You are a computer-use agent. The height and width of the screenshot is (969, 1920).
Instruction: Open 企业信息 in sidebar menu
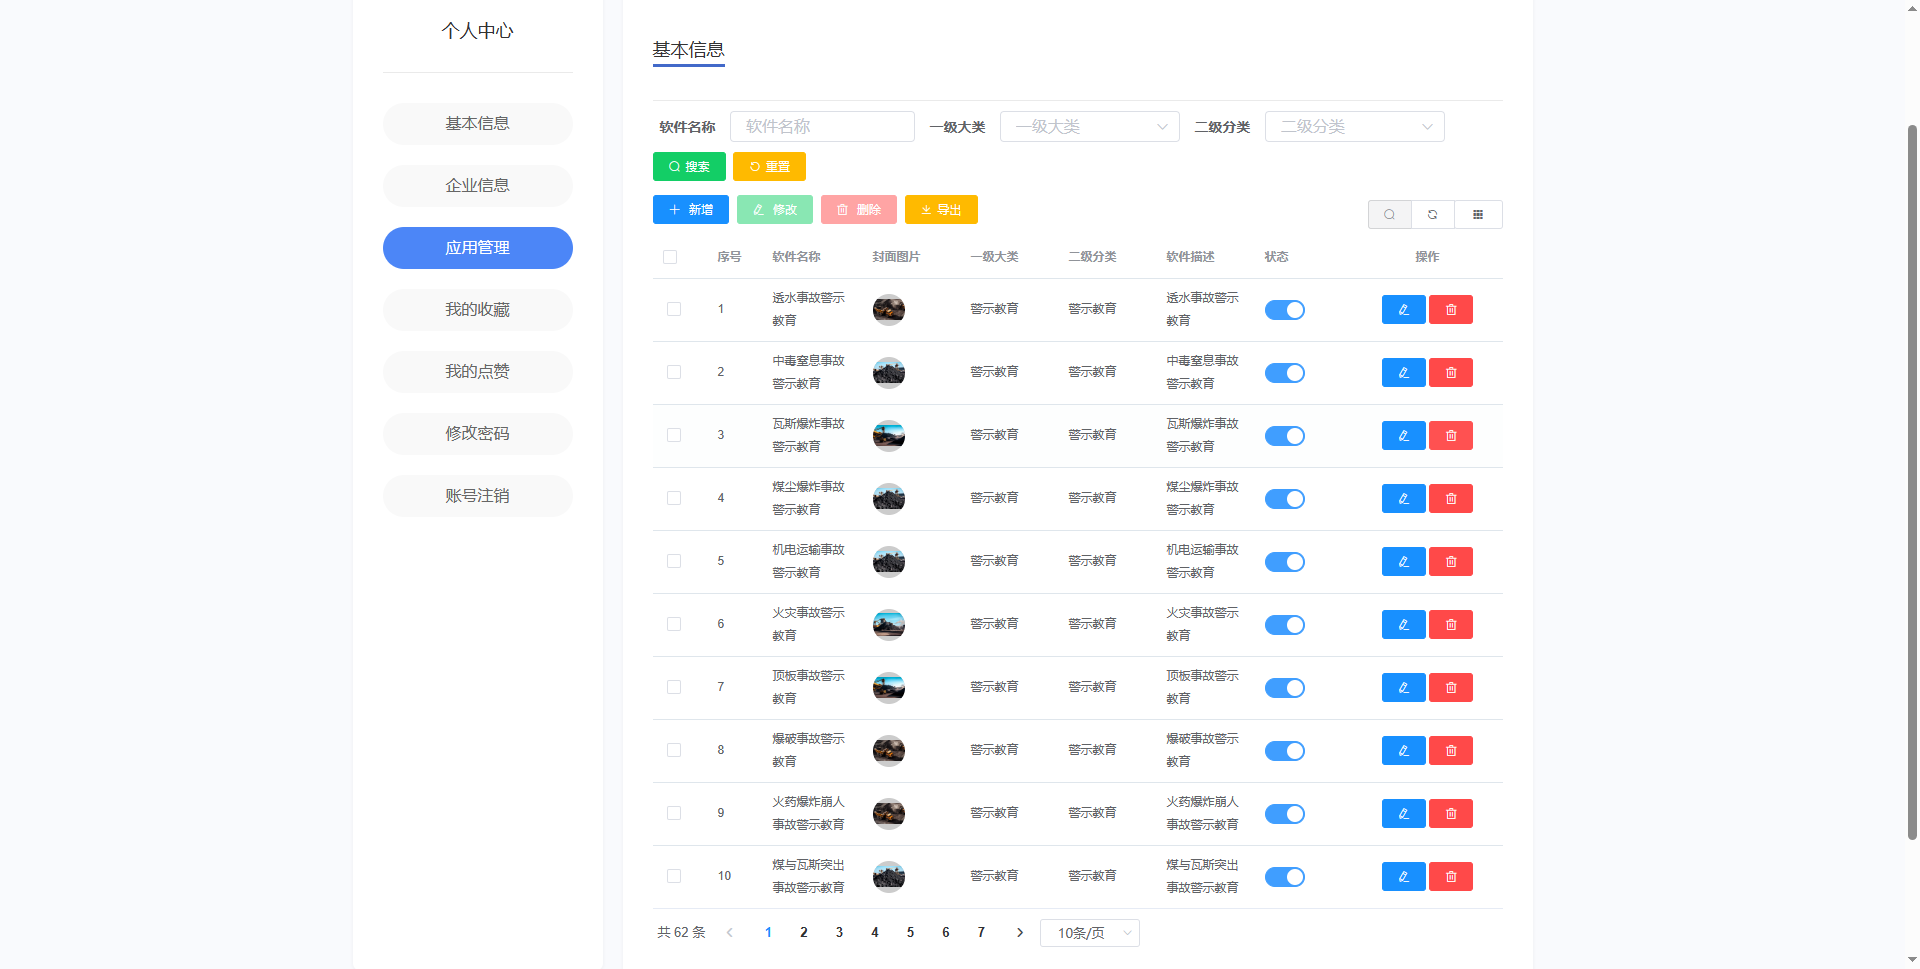[478, 186]
